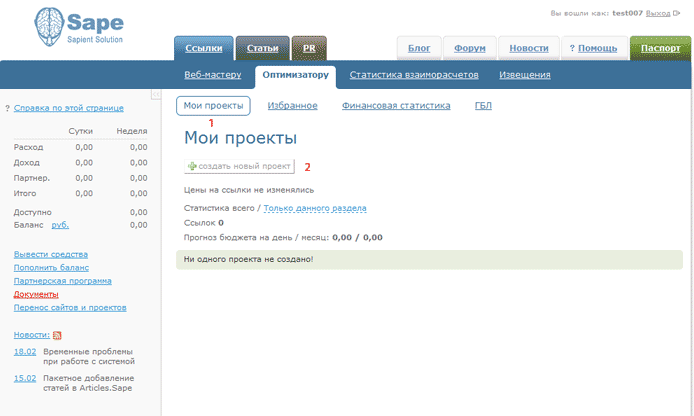This screenshot has width=694, height=416.
Task: Click the question mark help icon in sidebar
Action: (8, 108)
